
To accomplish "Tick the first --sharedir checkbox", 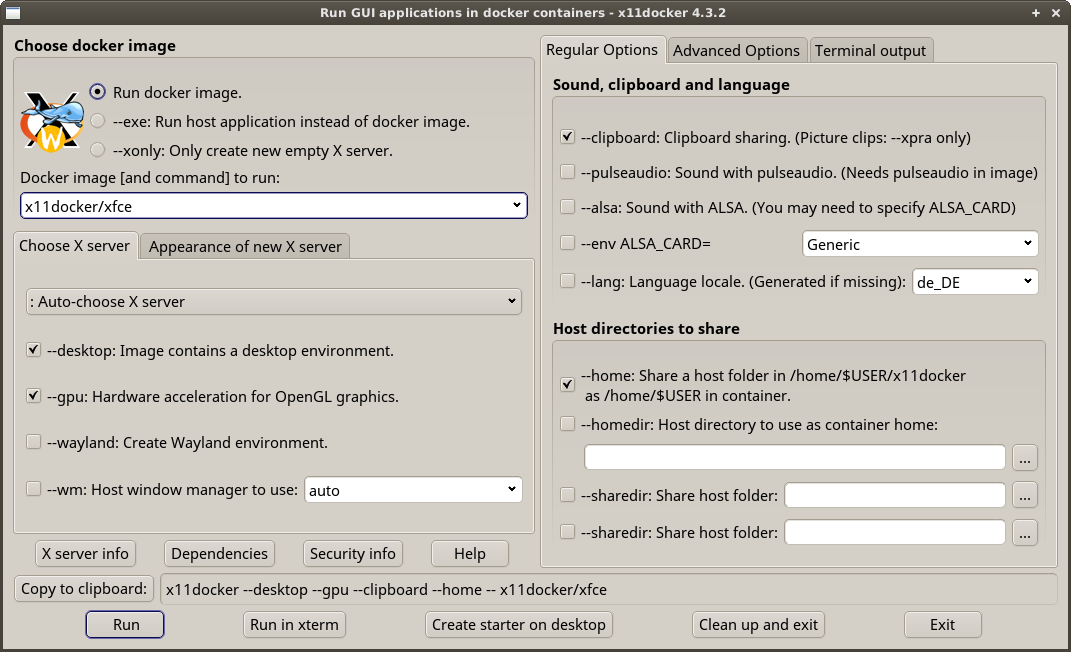I will click(x=568, y=494).
